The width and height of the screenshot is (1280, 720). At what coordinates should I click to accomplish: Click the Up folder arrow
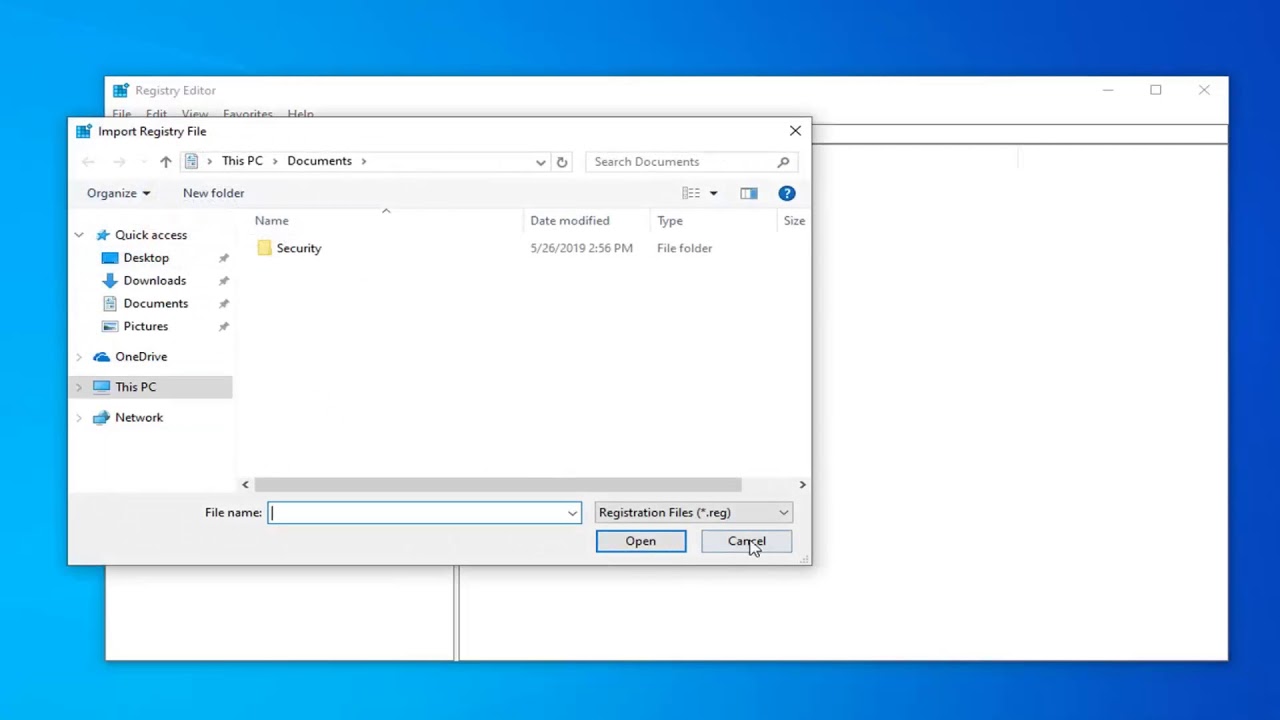coord(165,161)
